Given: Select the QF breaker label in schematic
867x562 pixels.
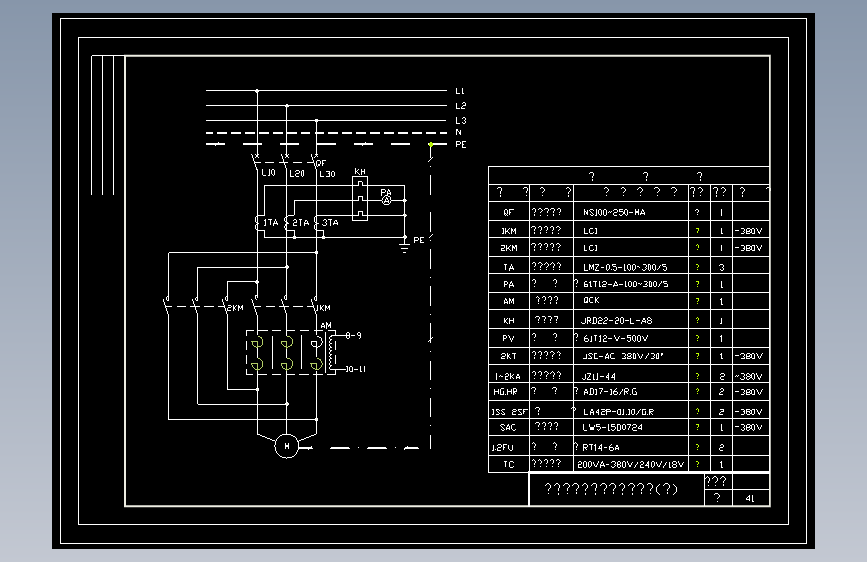Looking at the screenshot, I should tap(321, 163).
